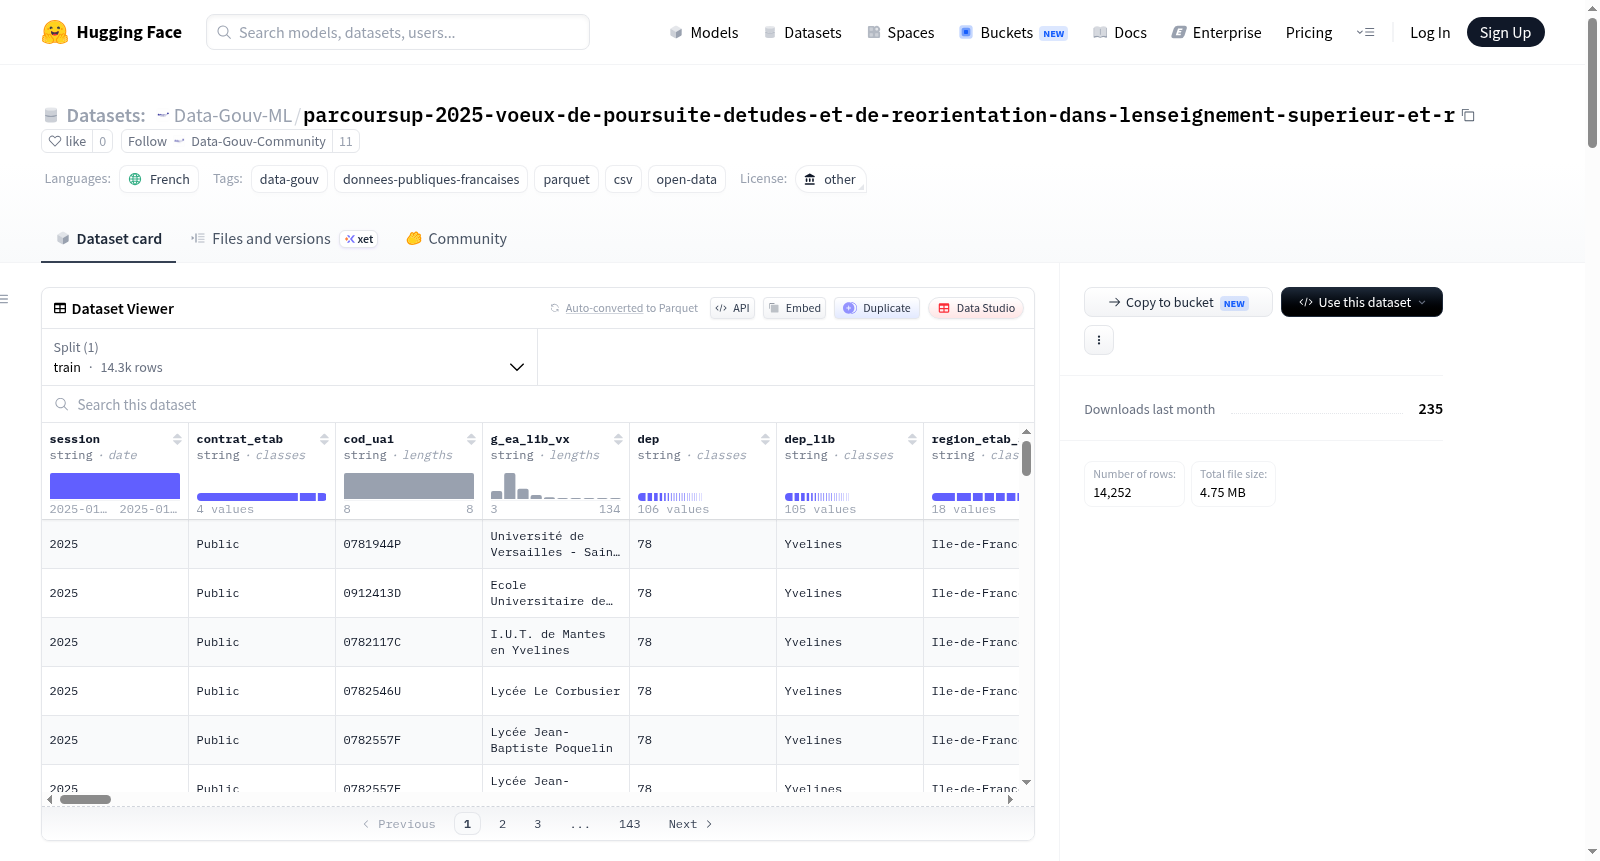
Task: Select cell '0782546U'
Action: (409, 691)
